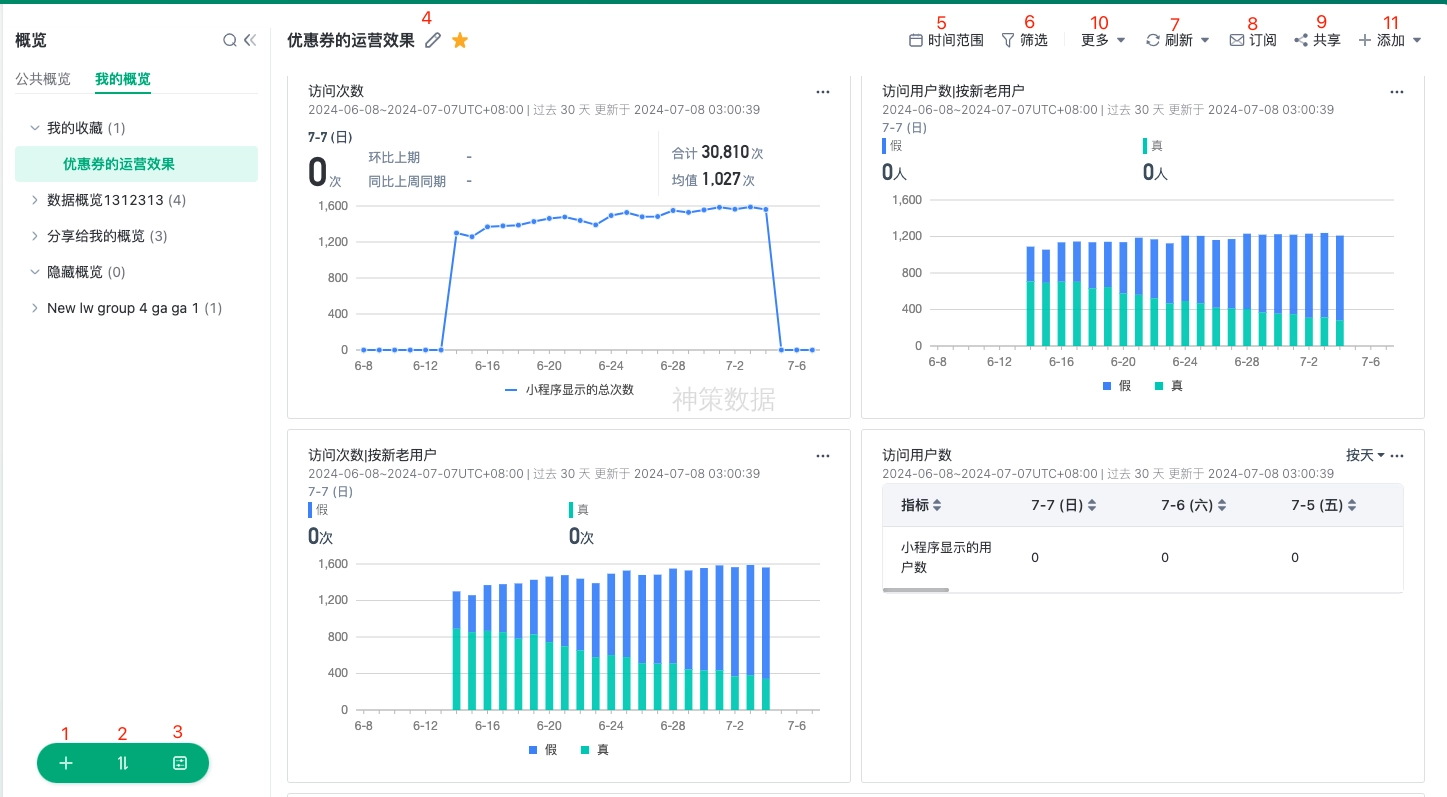This screenshot has width=1447, height=797.
Task: Expand the New lw group 4 ga ga 1 folder
Action: tap(35, 308)
